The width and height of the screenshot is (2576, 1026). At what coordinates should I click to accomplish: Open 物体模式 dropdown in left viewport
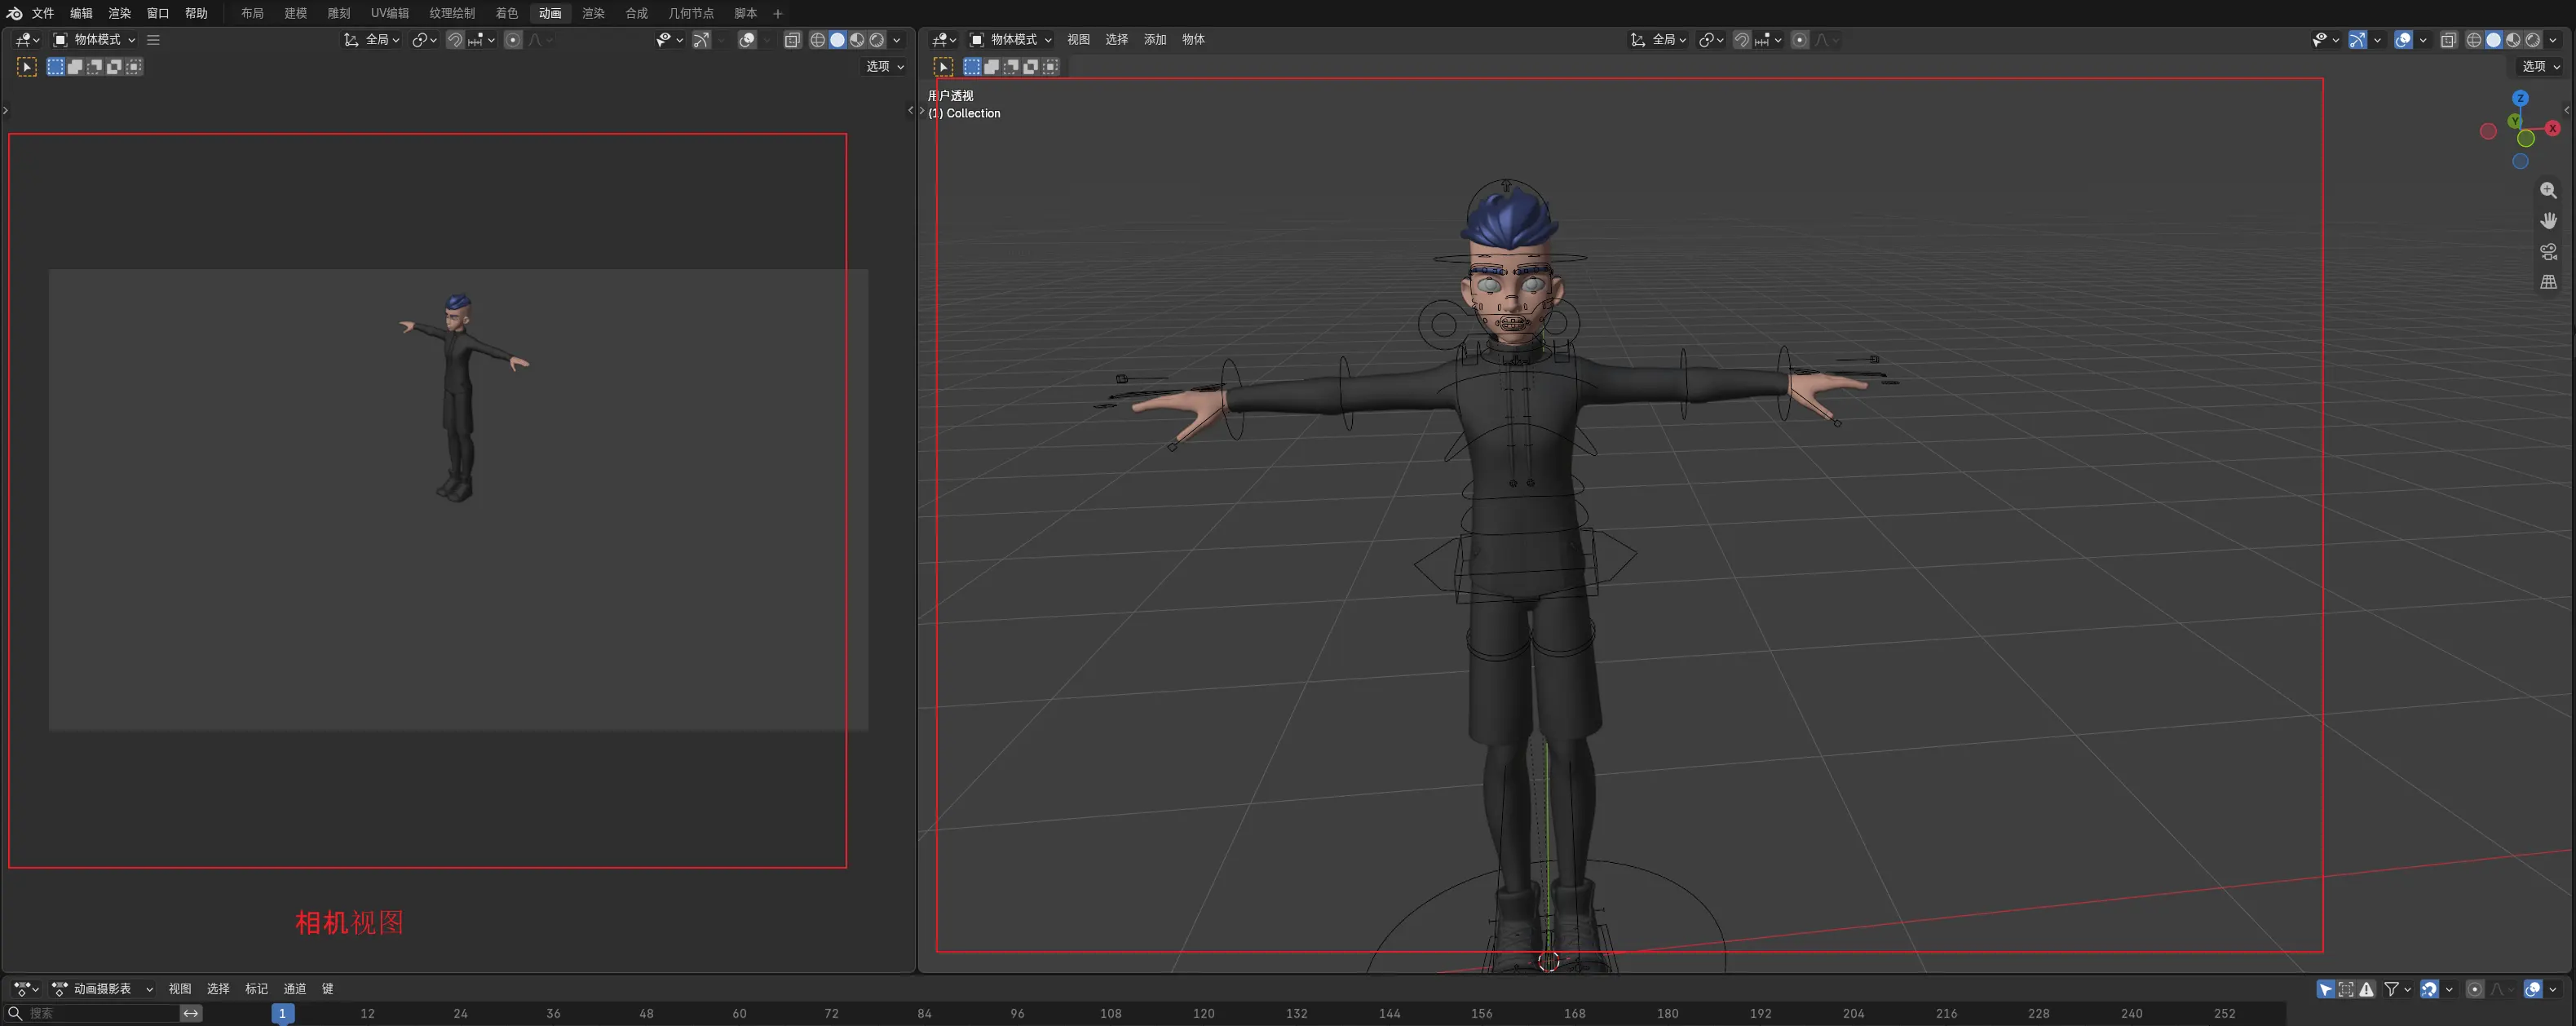(94, 40)
